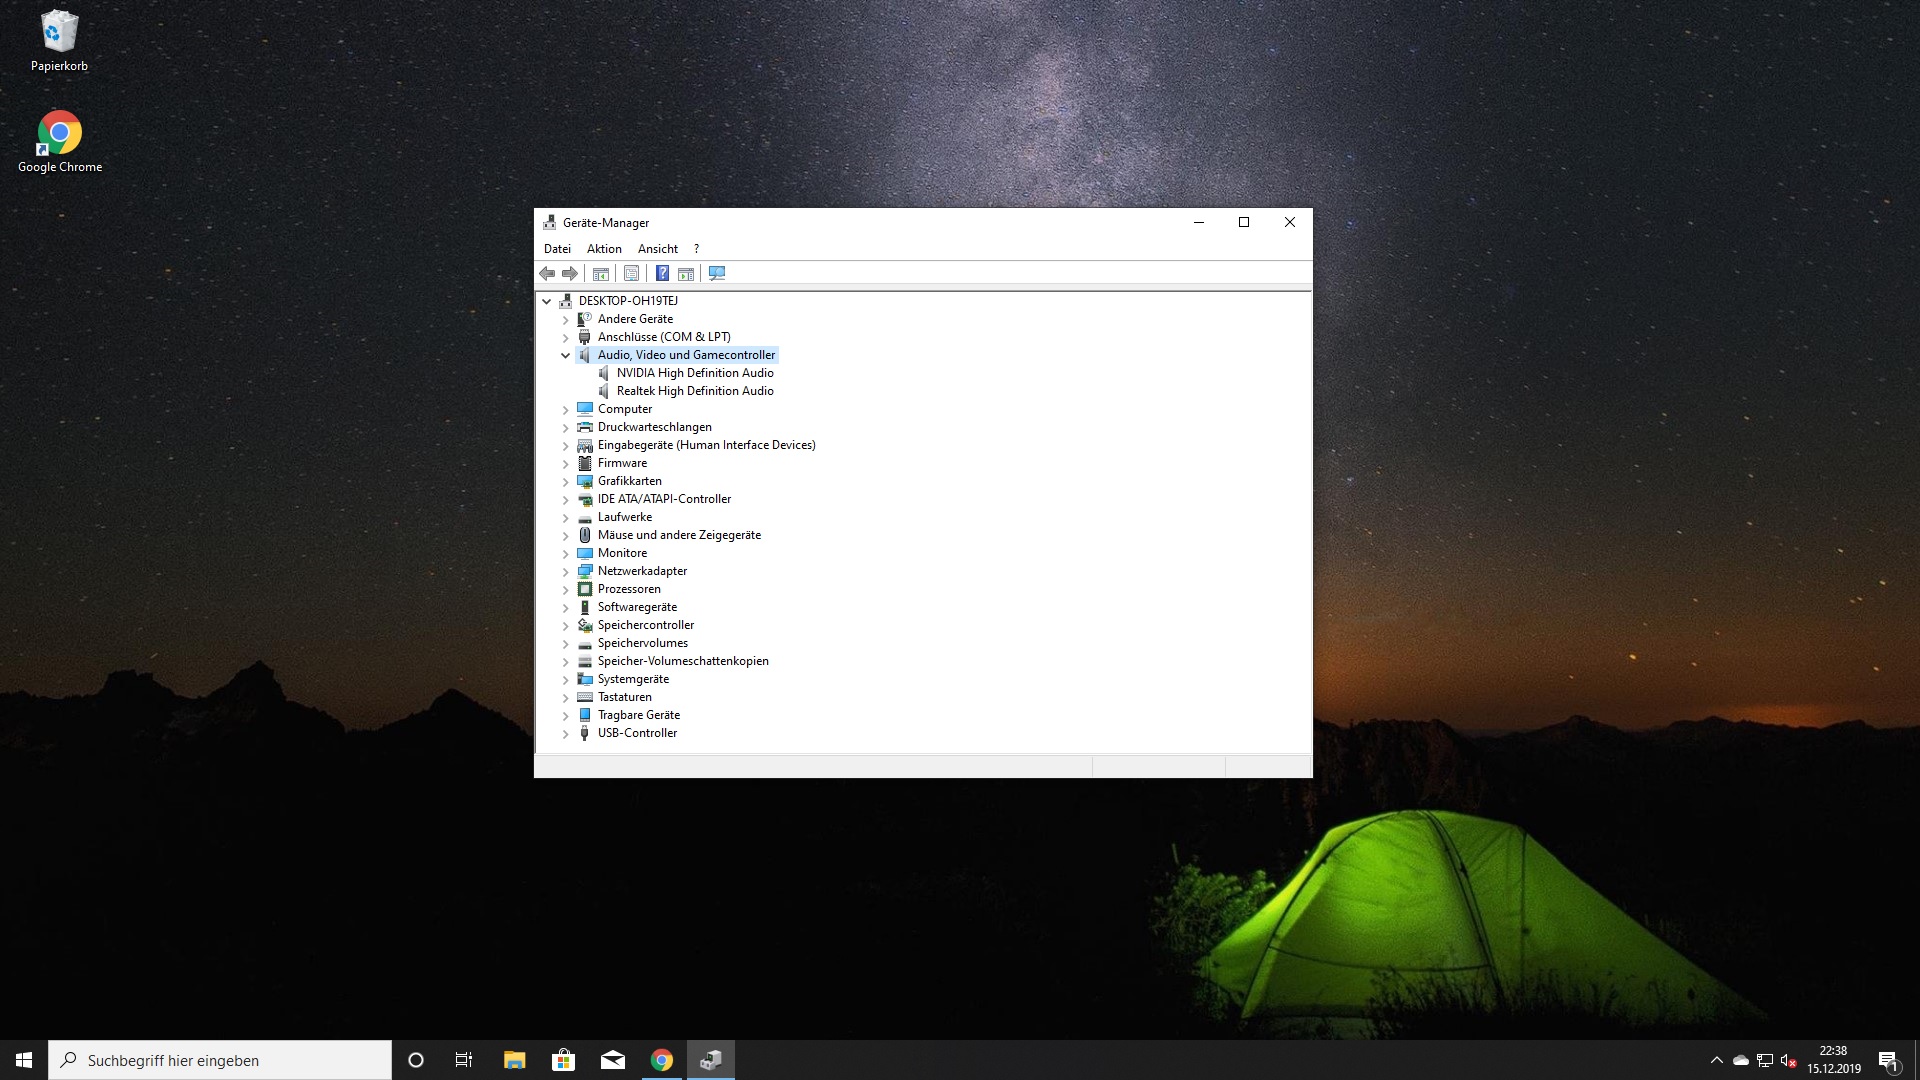Viewport: 1920px width, 1080px height.
Task: Click the taskbar search box
Action: 220,1060
